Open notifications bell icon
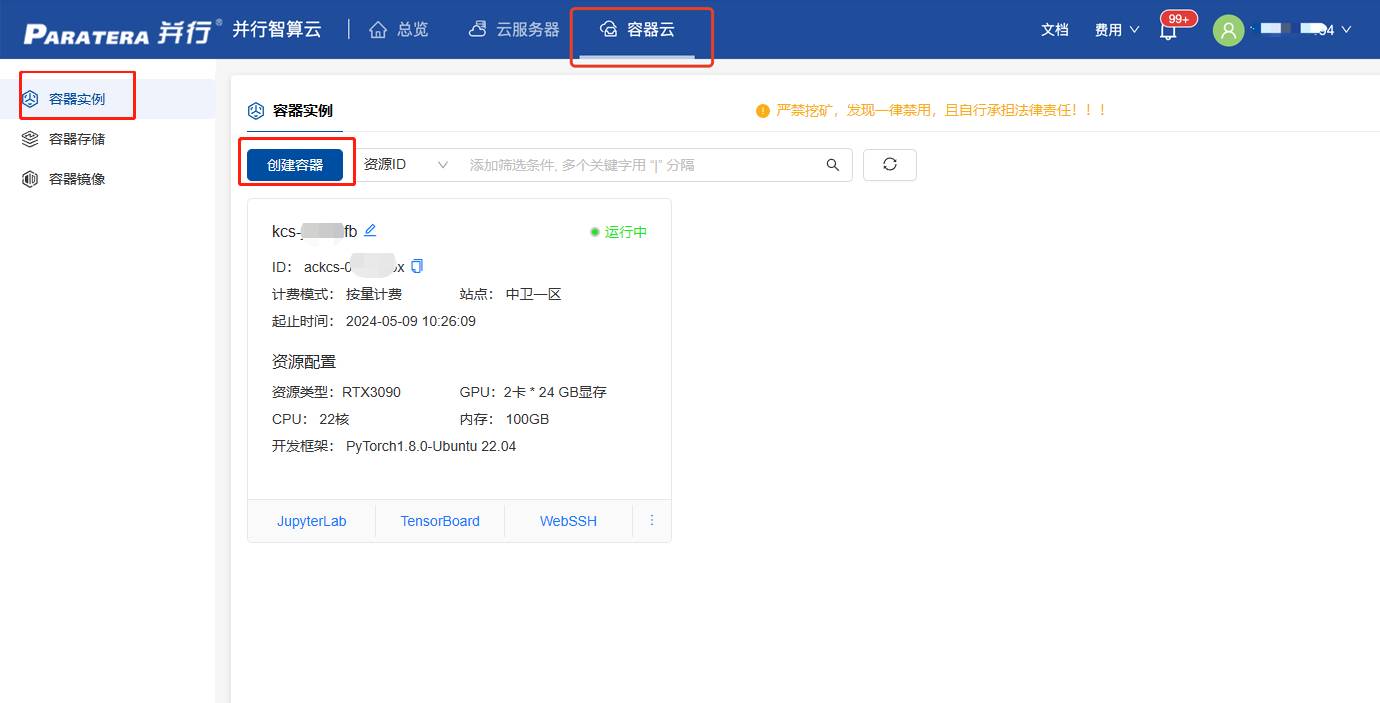 1168,31
